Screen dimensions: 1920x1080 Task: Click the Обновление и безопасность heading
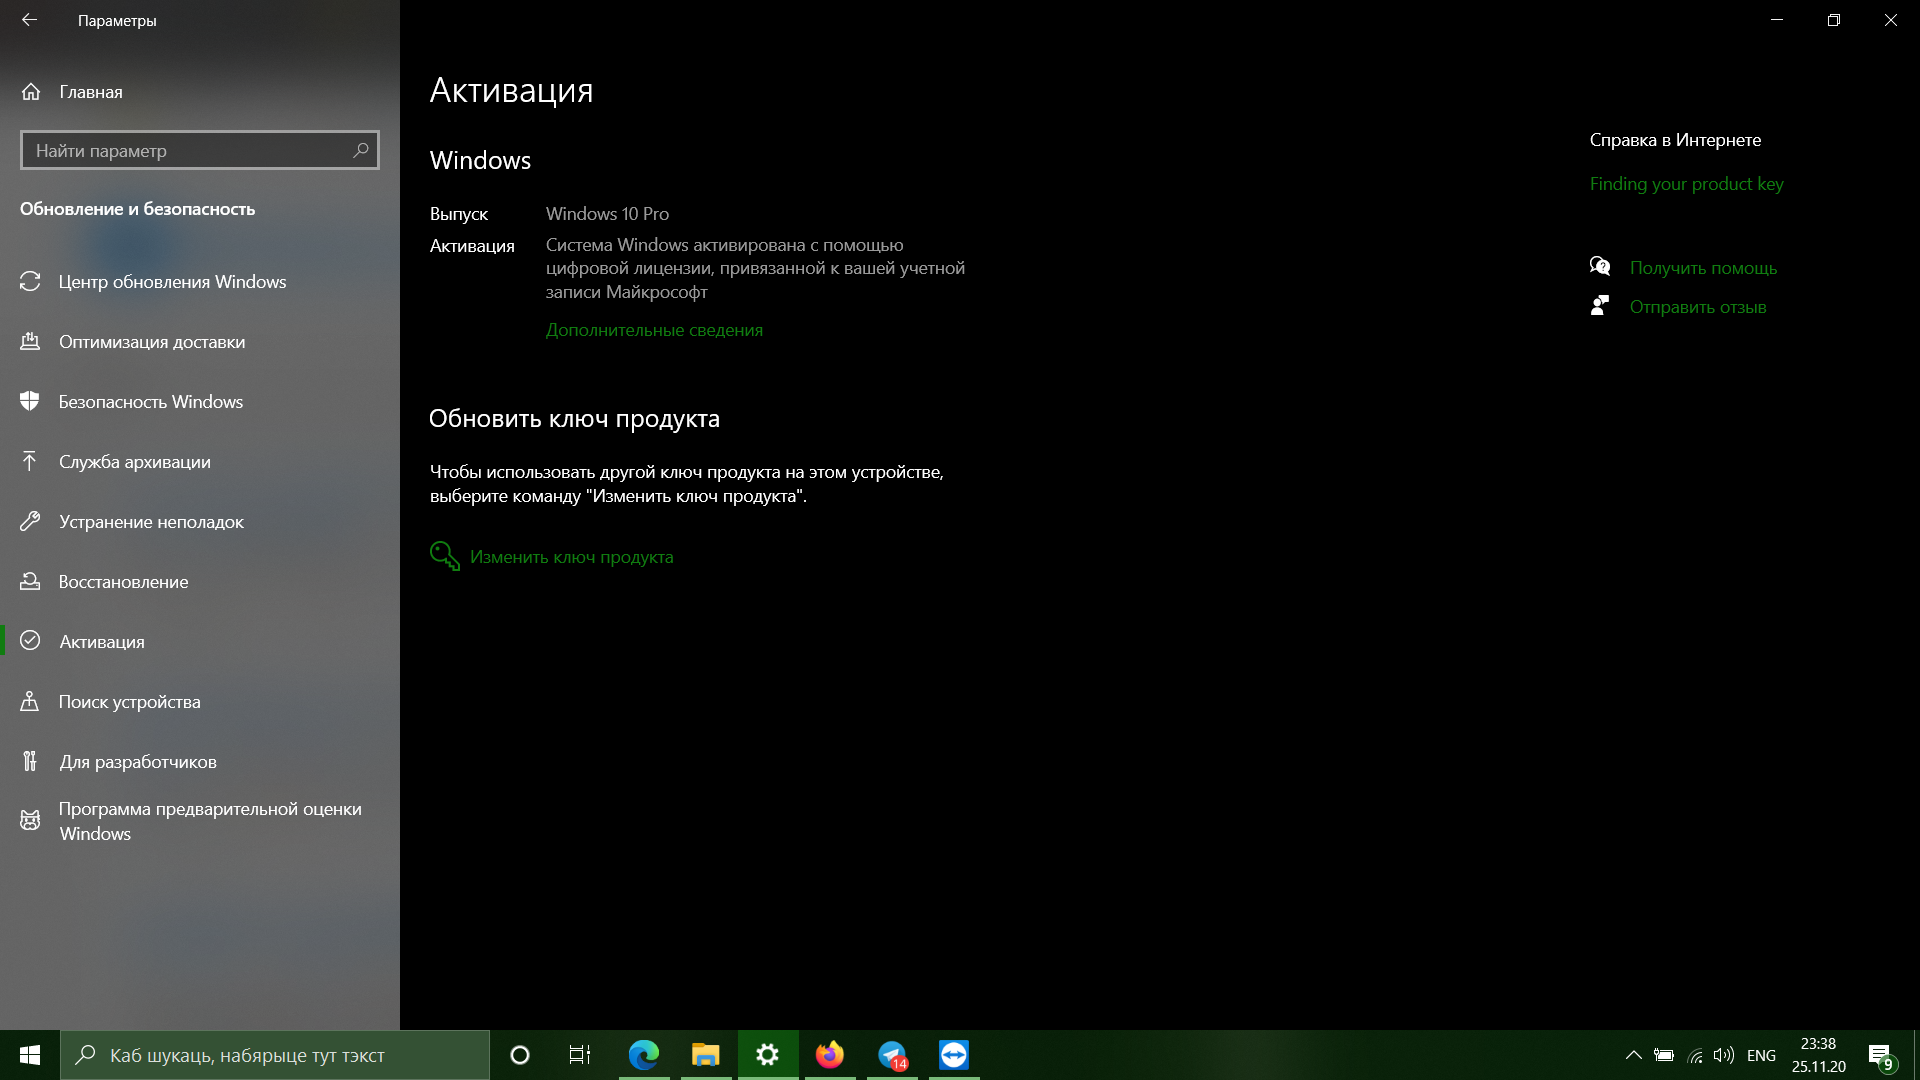tap(138, 209)
